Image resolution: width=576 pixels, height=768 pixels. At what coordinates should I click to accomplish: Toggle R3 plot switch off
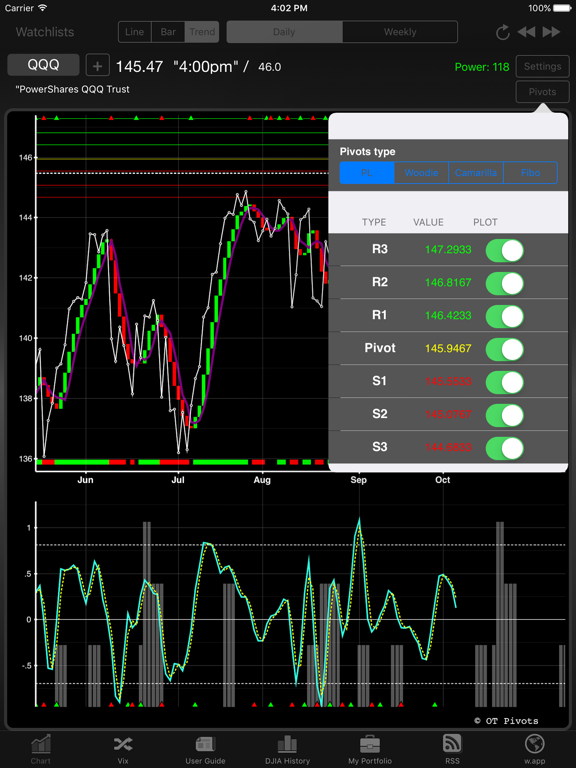pyautogui.click(x=504, y=251)
